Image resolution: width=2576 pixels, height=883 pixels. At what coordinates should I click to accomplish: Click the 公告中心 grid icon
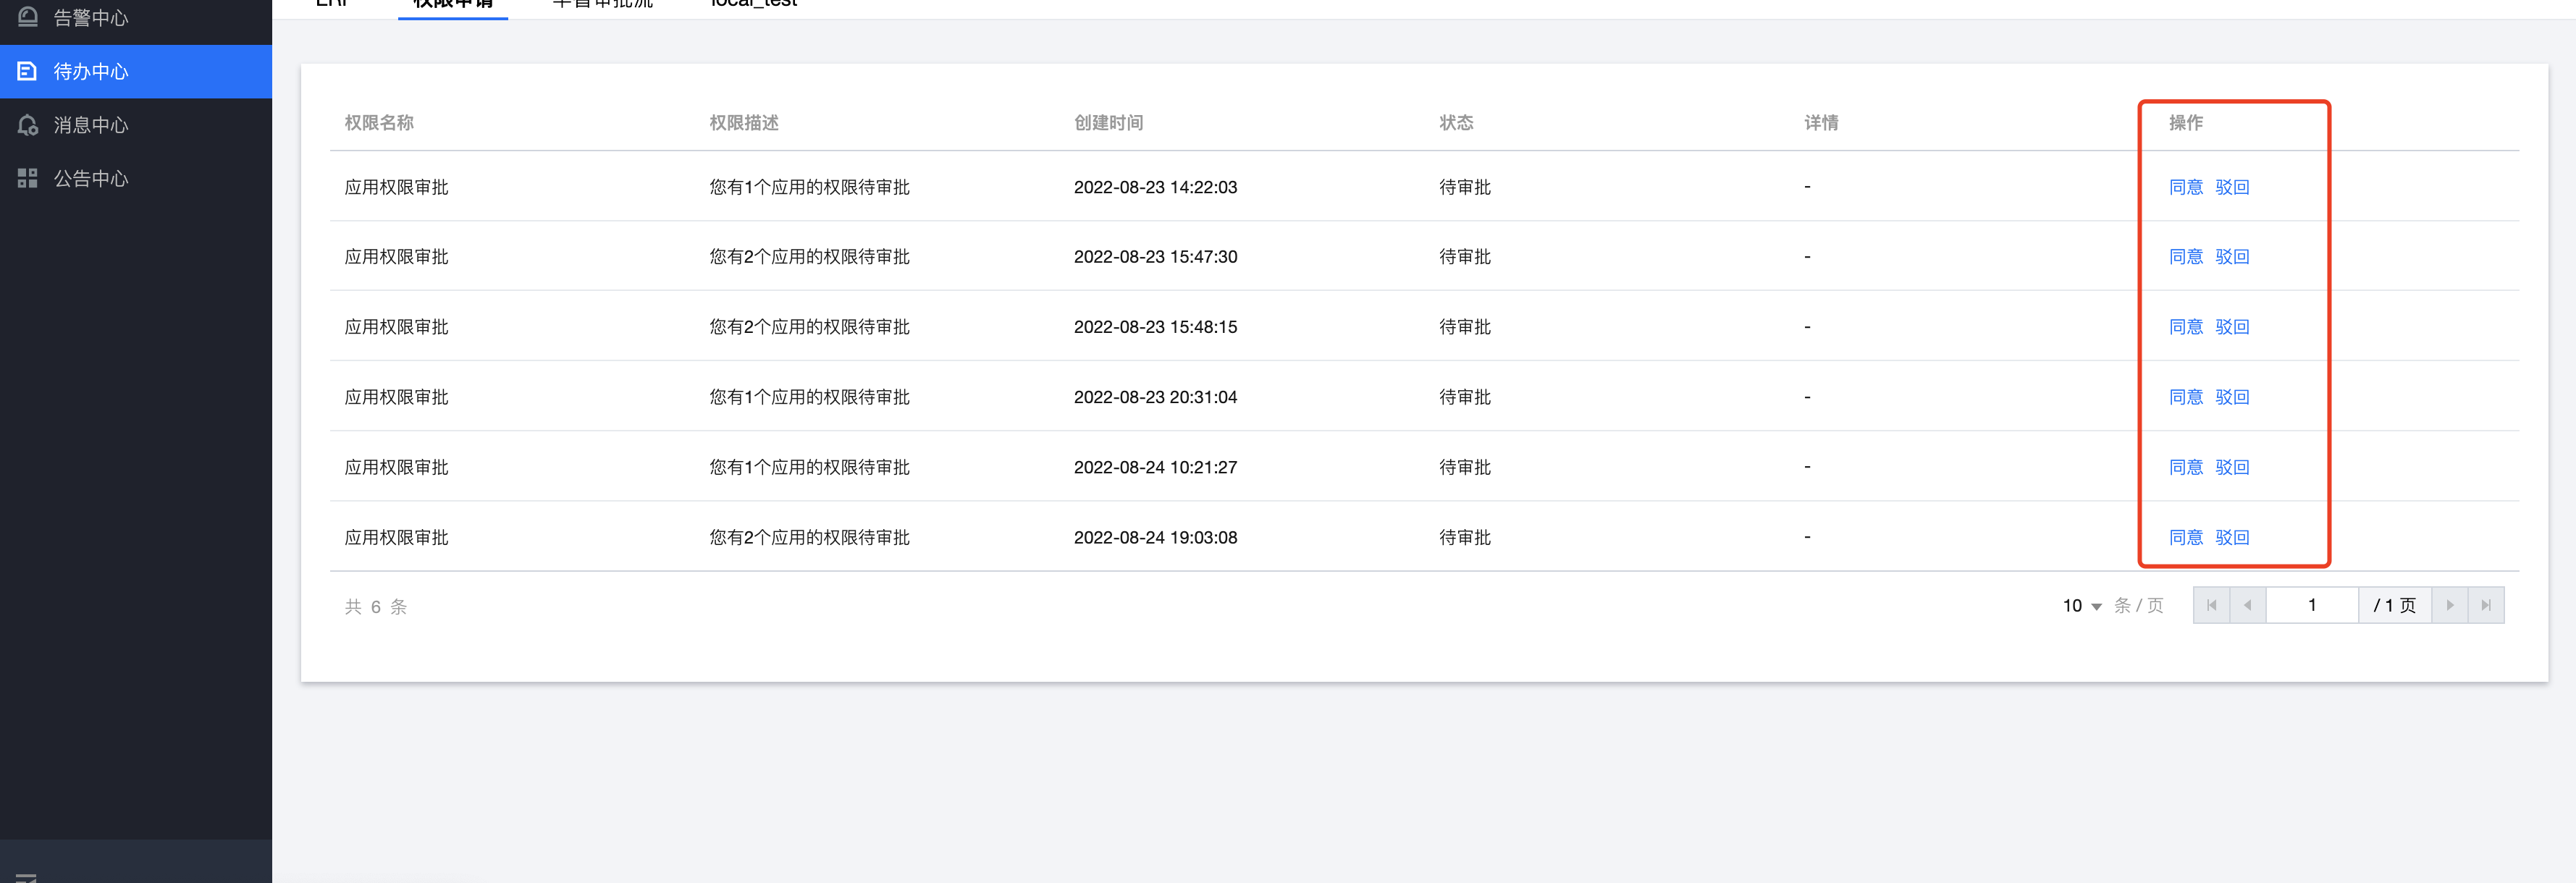point(28,178)
